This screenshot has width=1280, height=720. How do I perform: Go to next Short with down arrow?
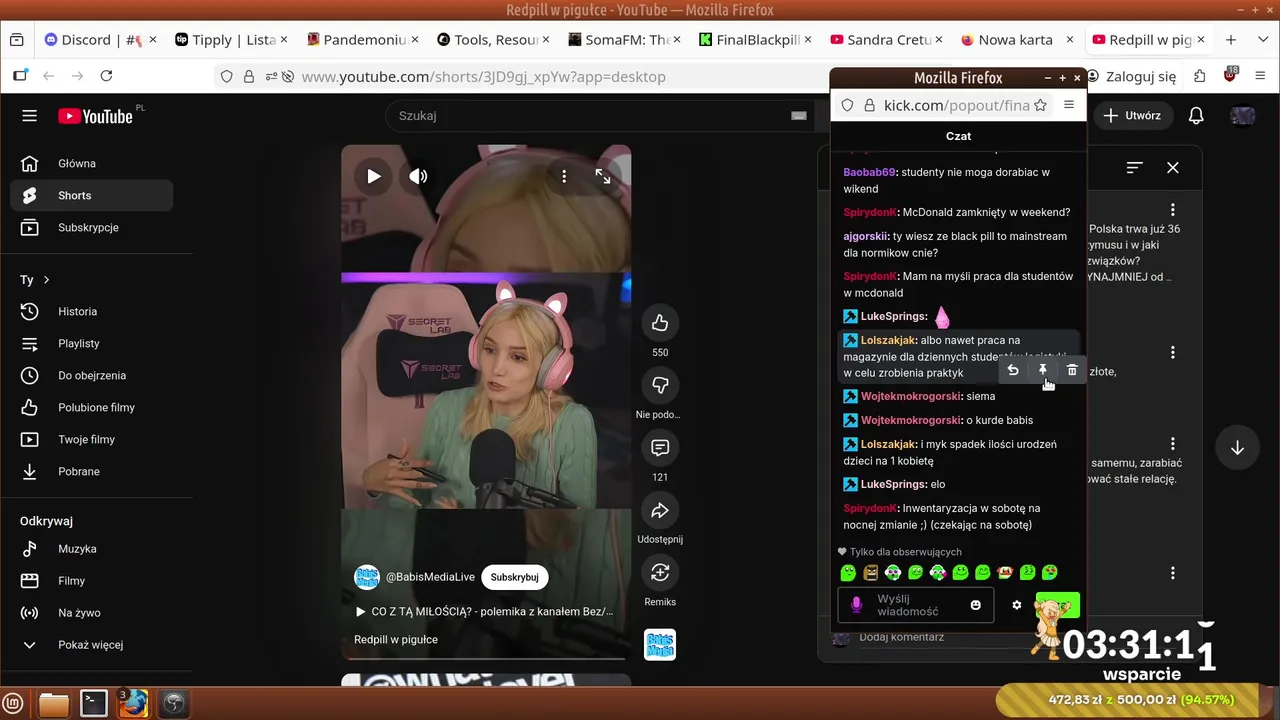(x=1237, y=448)
